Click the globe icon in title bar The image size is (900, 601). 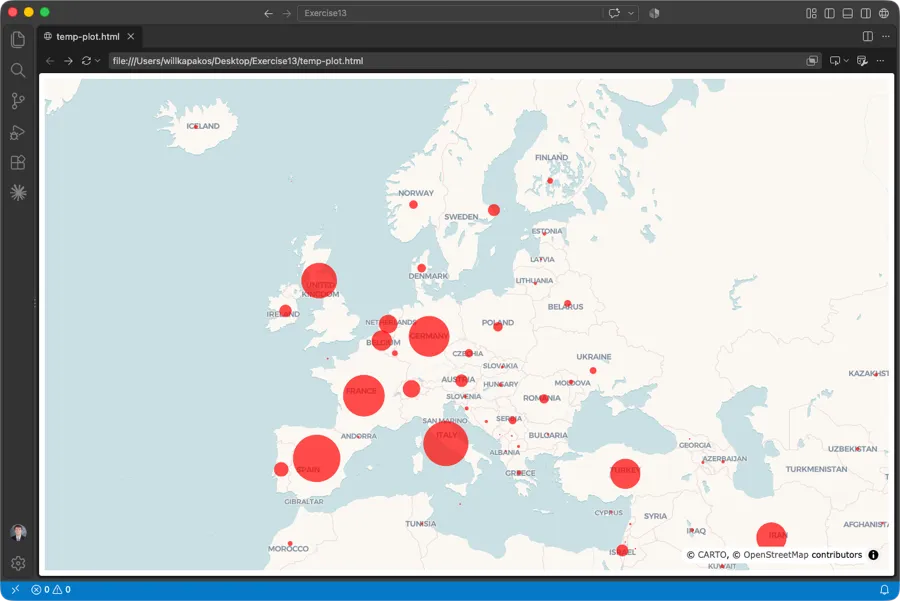coord(884,13)
